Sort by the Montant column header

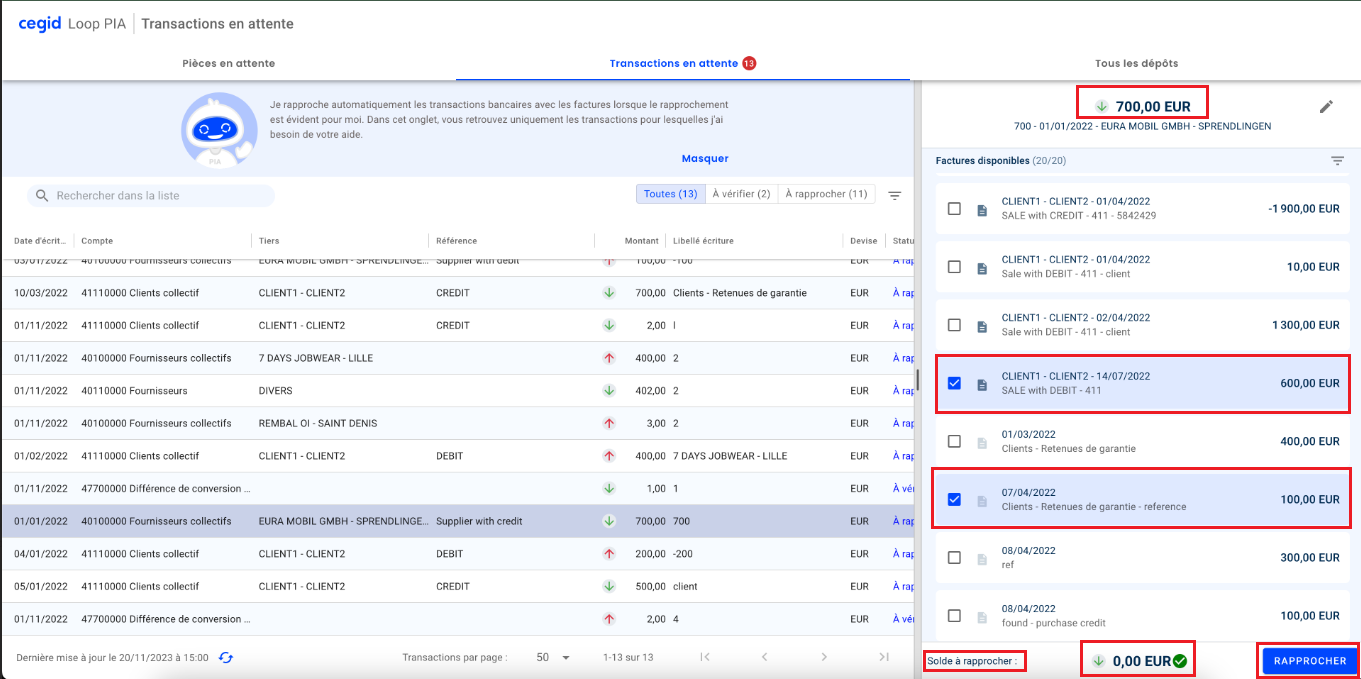click(x=642, y=241)
